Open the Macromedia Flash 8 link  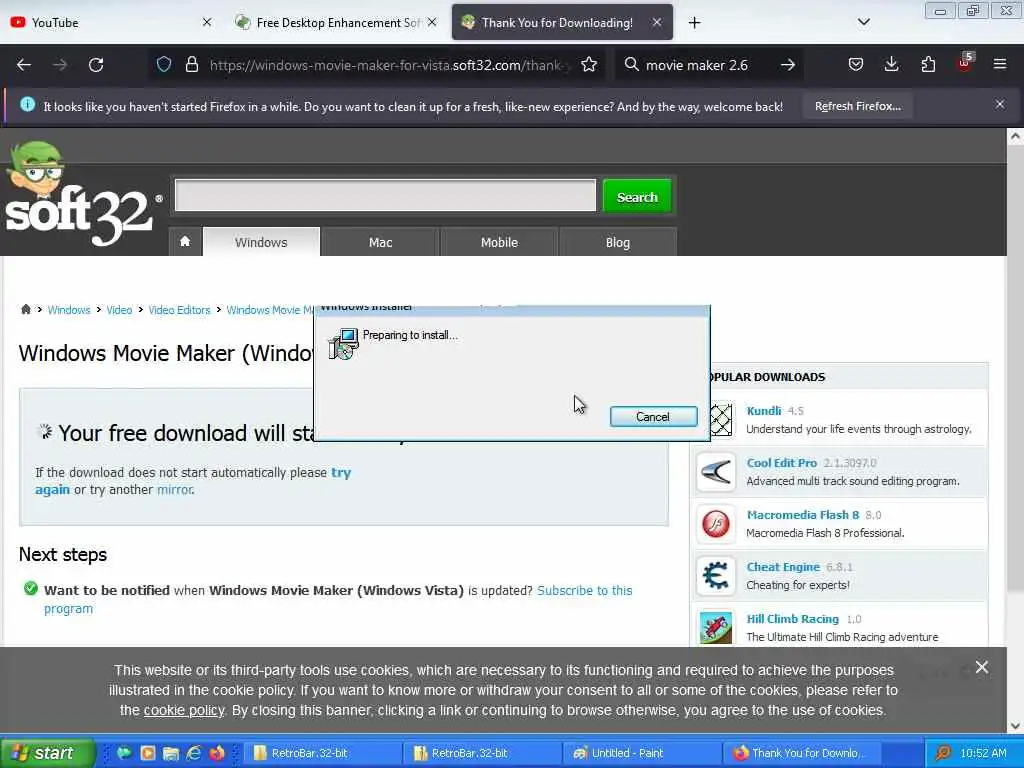click(x=803, y=515)
